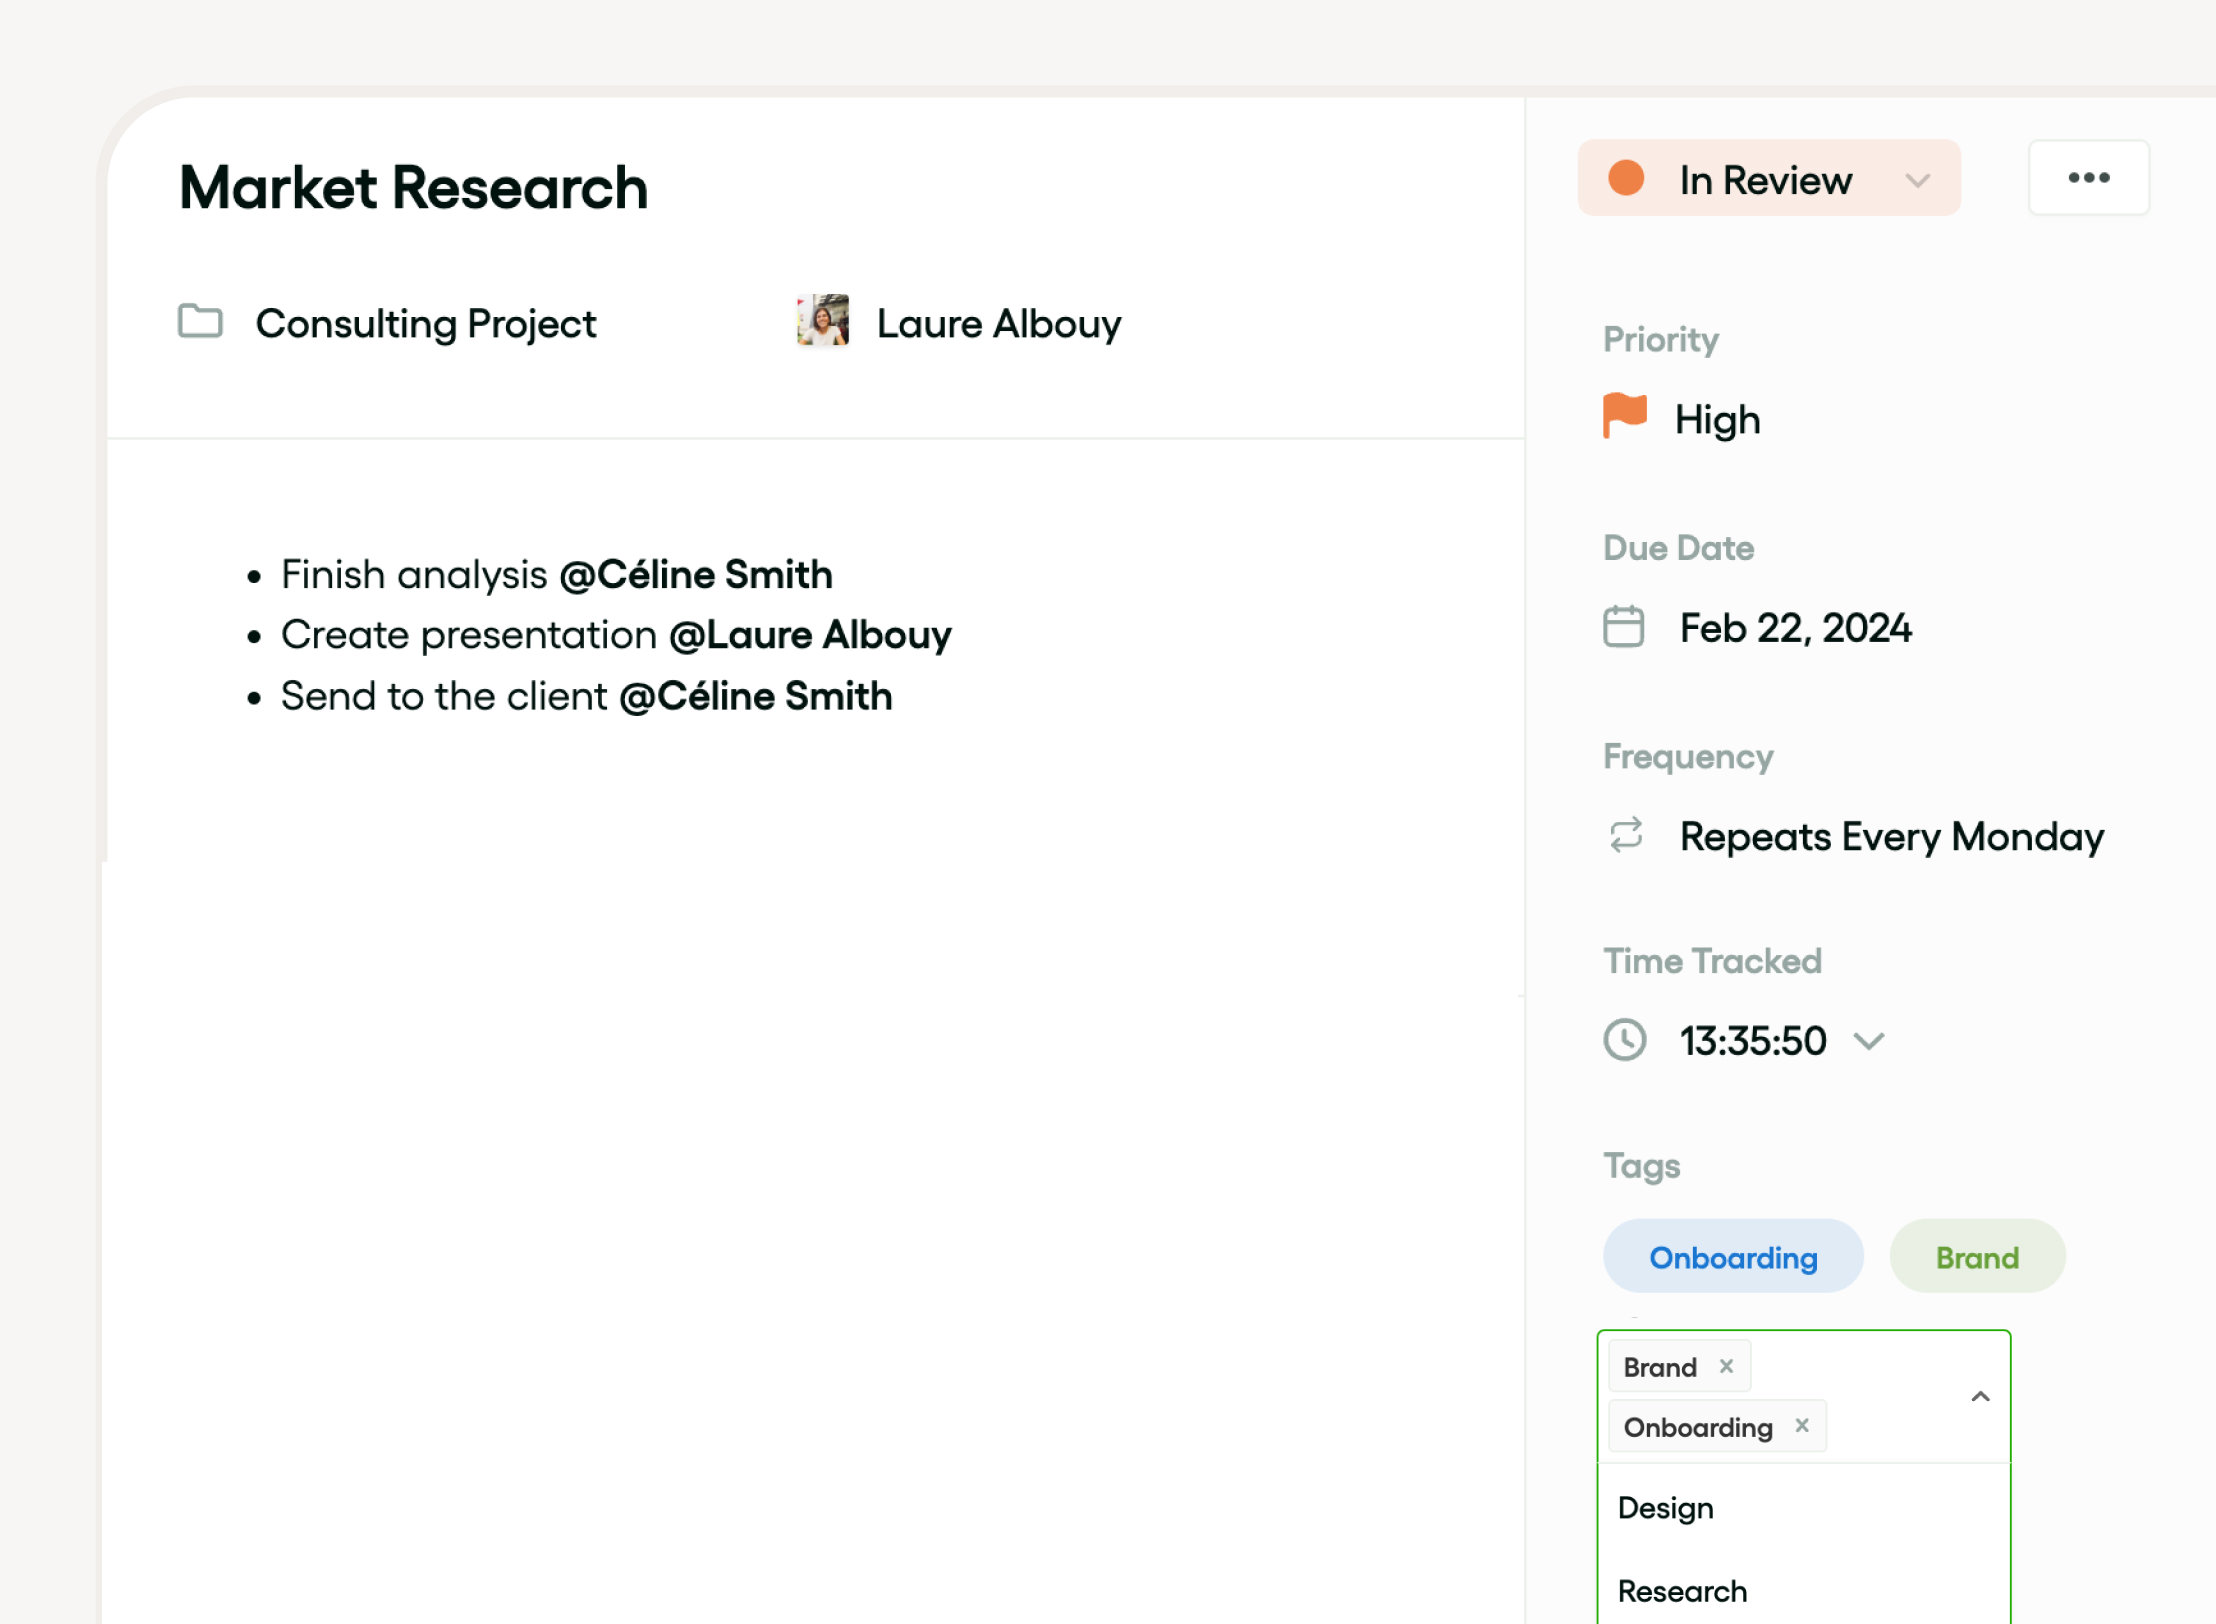Open the Consulting Project link
The width and height of the screenshot is (2216, 1624).
(x=426, y=324)
